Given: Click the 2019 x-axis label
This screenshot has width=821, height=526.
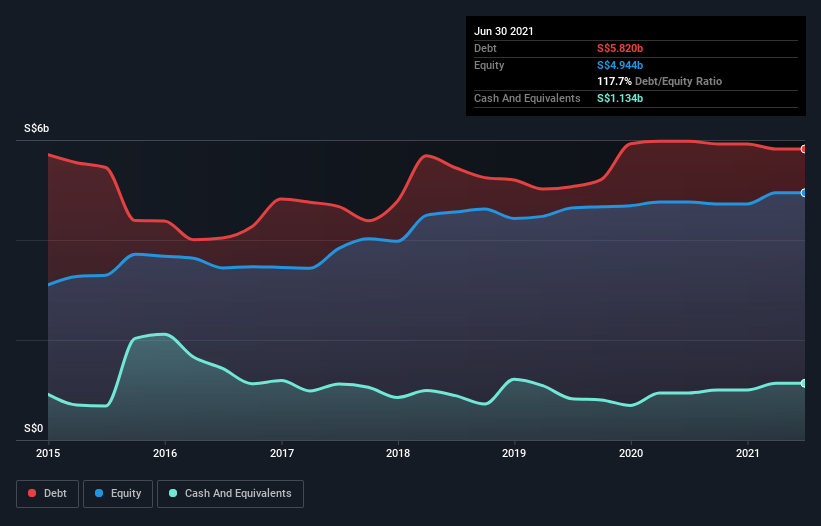Looking at the screenshot, I should [514, 453].
